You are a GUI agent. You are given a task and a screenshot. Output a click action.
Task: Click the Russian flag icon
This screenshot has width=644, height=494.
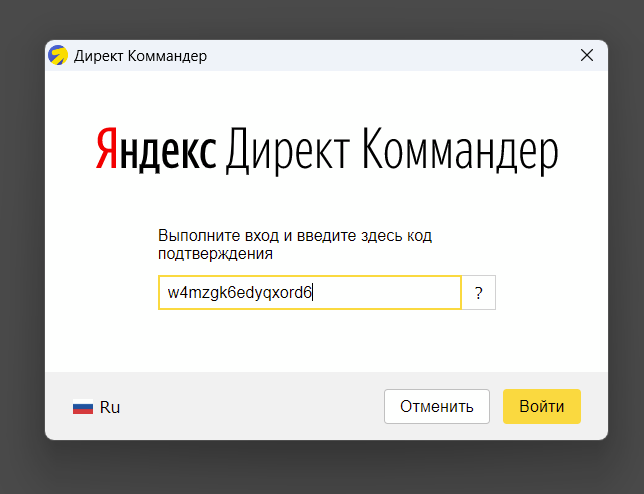coord(83,407)
